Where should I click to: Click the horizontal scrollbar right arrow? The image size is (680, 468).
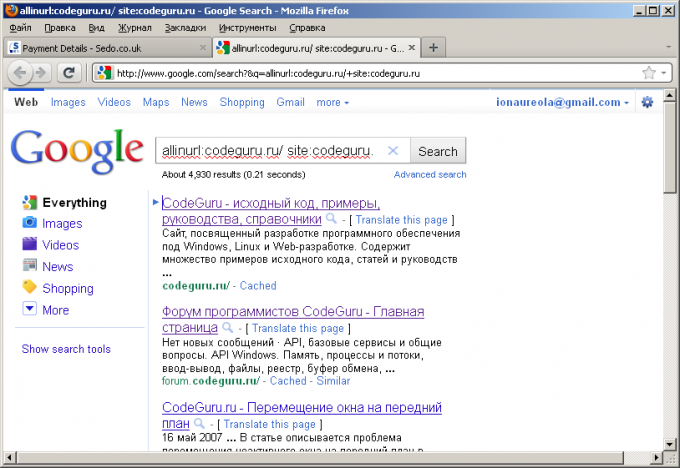[x=657, y=458]
